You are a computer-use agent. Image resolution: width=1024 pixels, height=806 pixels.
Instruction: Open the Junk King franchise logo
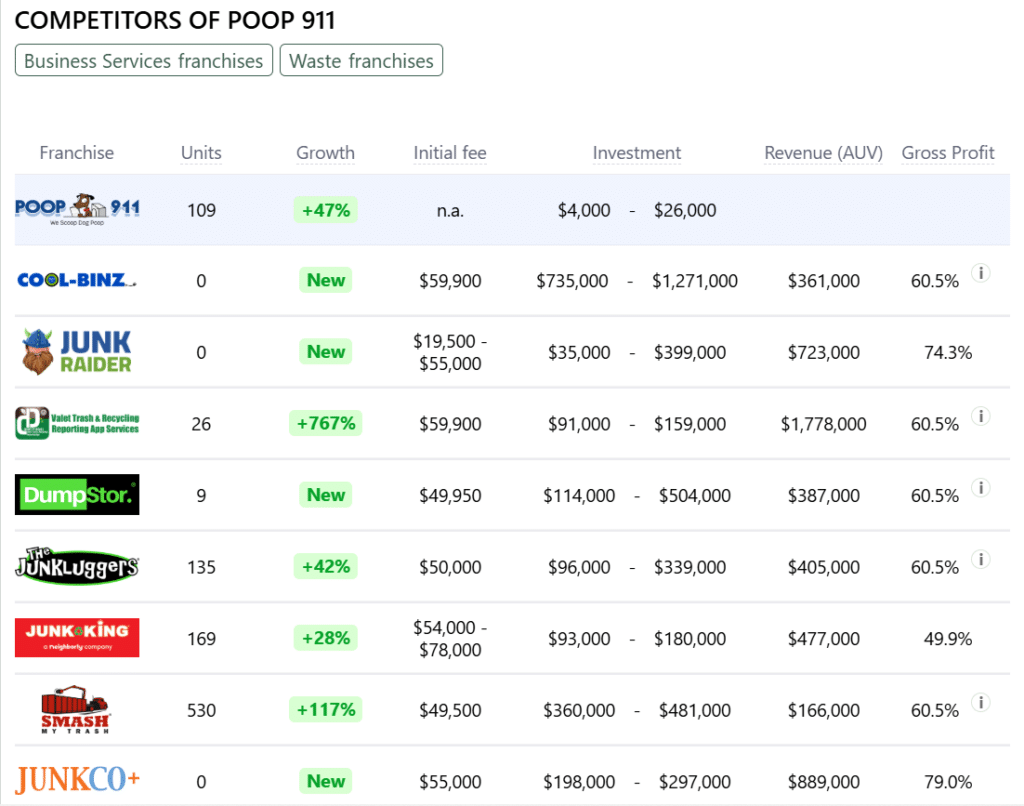77,637
